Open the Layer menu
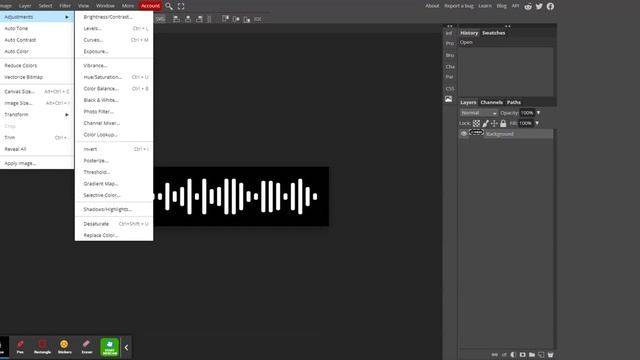This screenshot has height=360, width=640. tap(25, 6)
